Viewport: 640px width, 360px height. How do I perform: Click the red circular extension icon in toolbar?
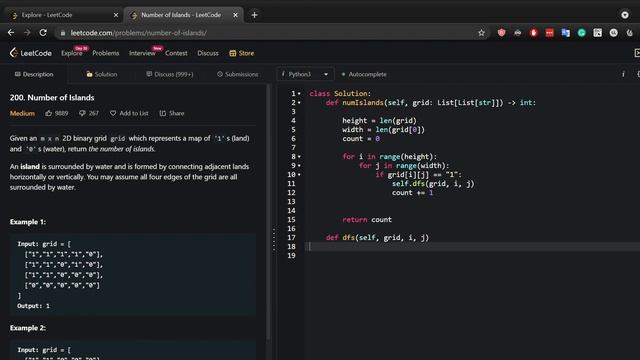tap(533, 33)
